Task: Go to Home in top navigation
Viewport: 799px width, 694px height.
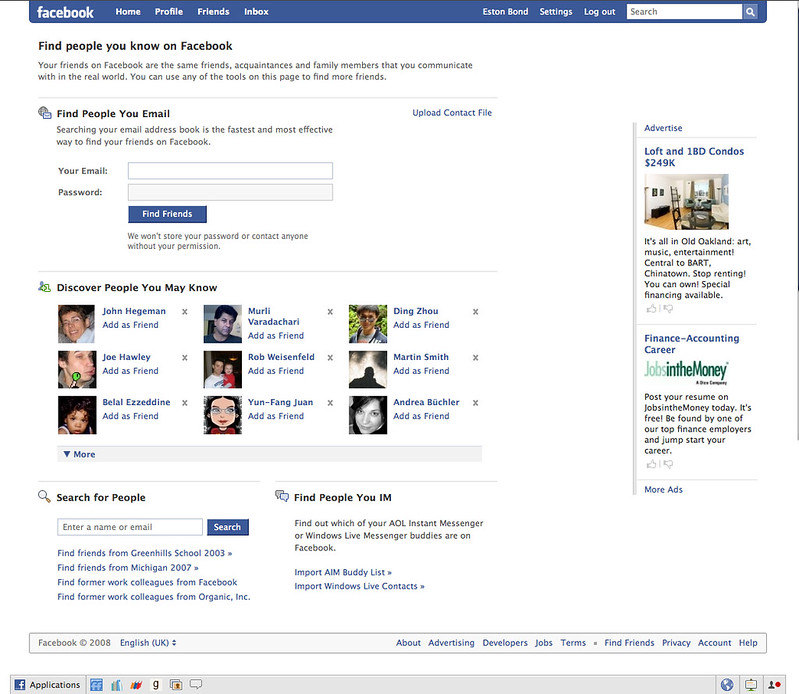Action: (128, 12)
